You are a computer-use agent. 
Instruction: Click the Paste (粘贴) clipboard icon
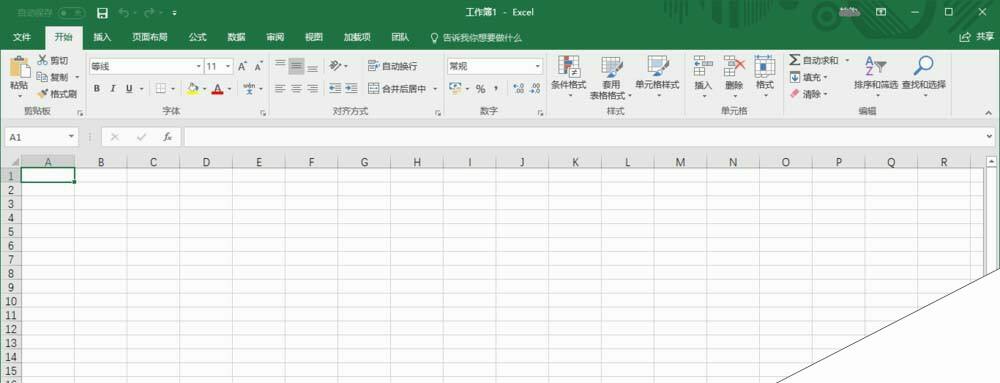(19, 68)
